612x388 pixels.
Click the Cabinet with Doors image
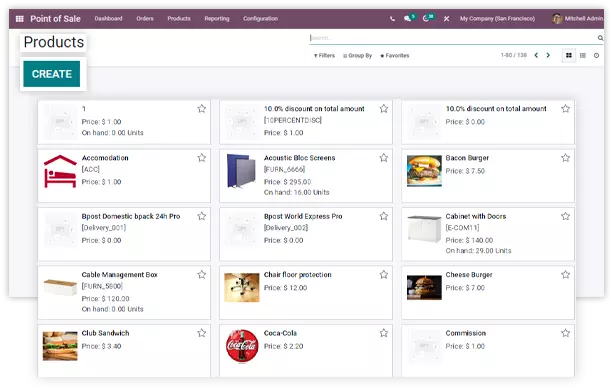[424, 228]
